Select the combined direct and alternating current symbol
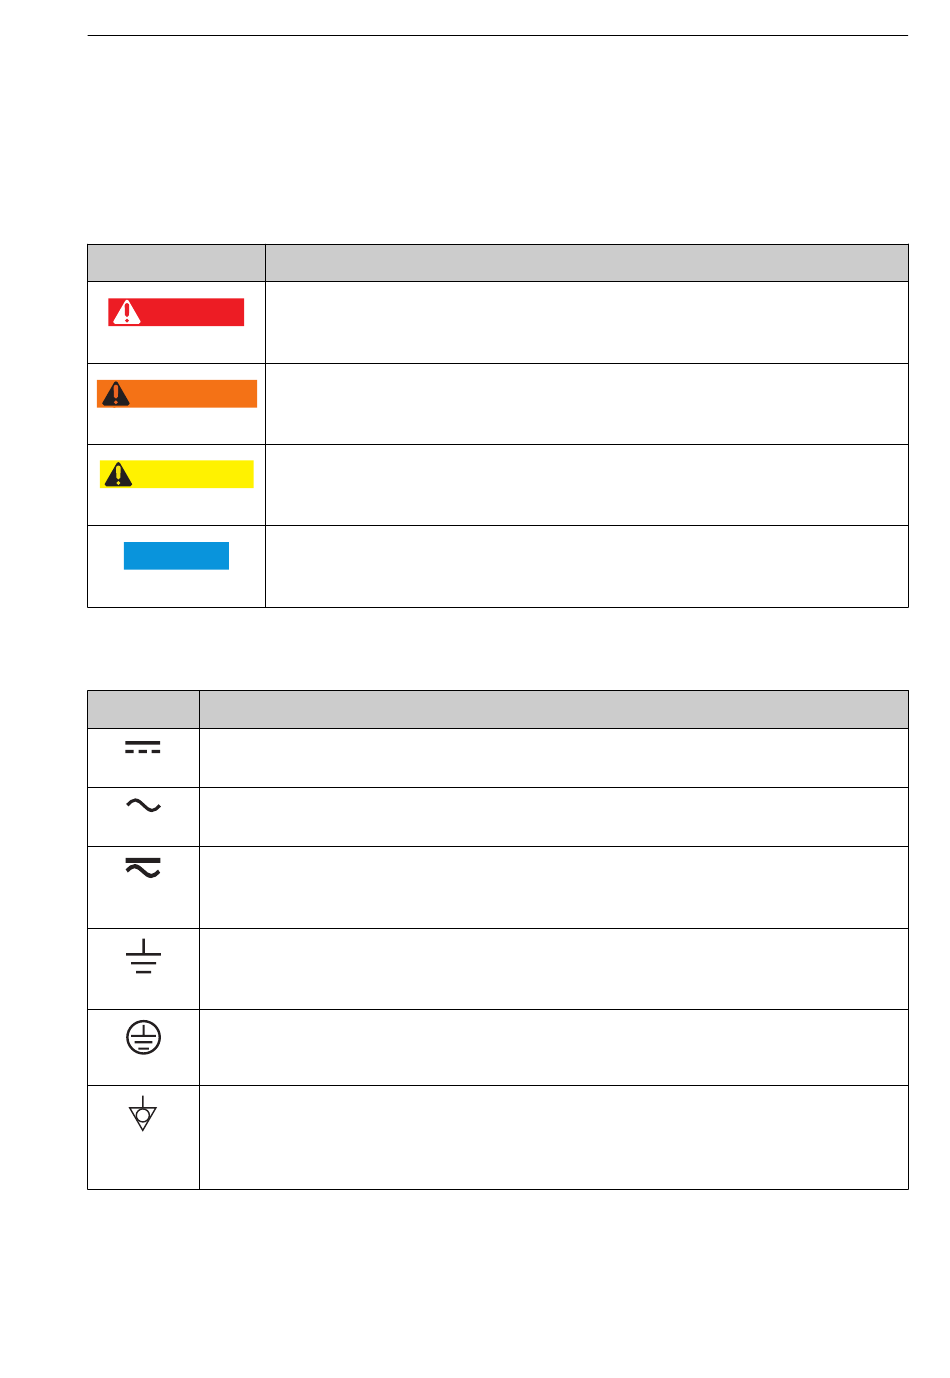This screenshot has width=950, height=1378. (143, 867)
